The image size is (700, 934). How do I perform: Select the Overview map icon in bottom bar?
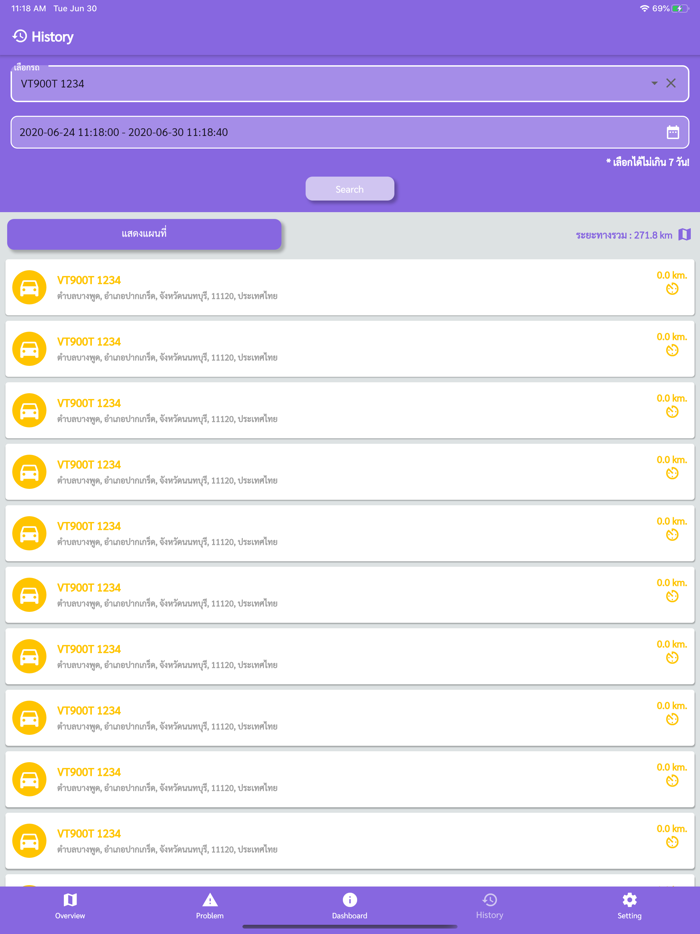pyautogui.click(x=70, y=898)
